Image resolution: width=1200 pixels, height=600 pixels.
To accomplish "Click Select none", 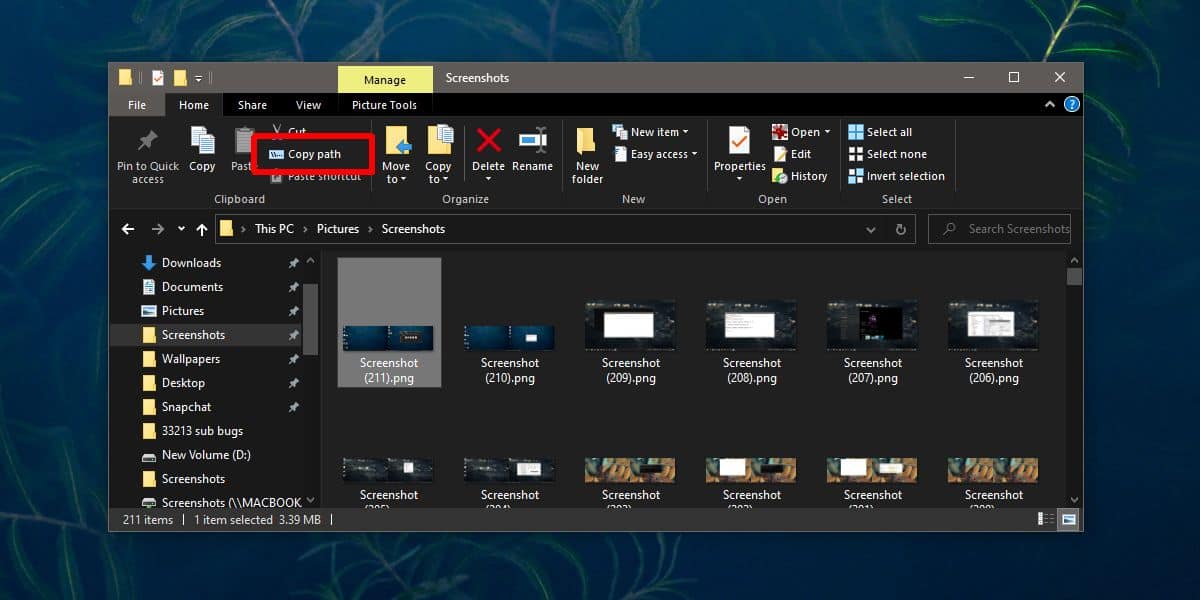I will tap(886, 154).
